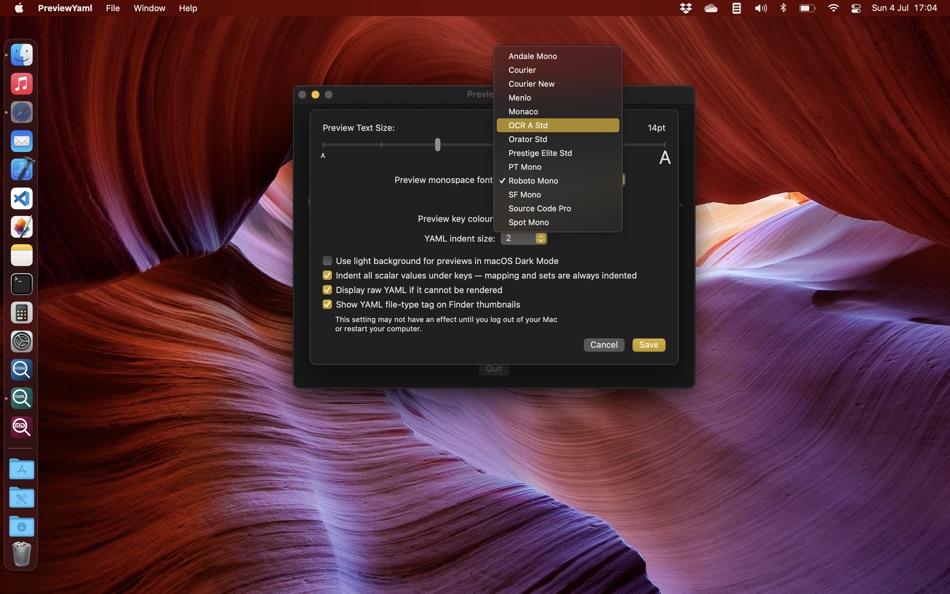The height and width of the screenshot is (594, 950).
Task: Open Pixelmator Pro from the Dock
Action: [22, 227]
